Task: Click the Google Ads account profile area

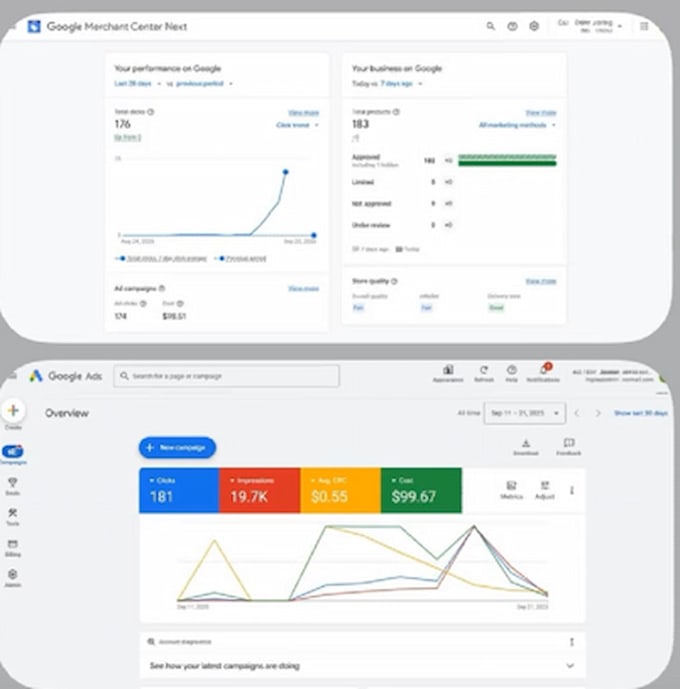Action: coord(614,375)
